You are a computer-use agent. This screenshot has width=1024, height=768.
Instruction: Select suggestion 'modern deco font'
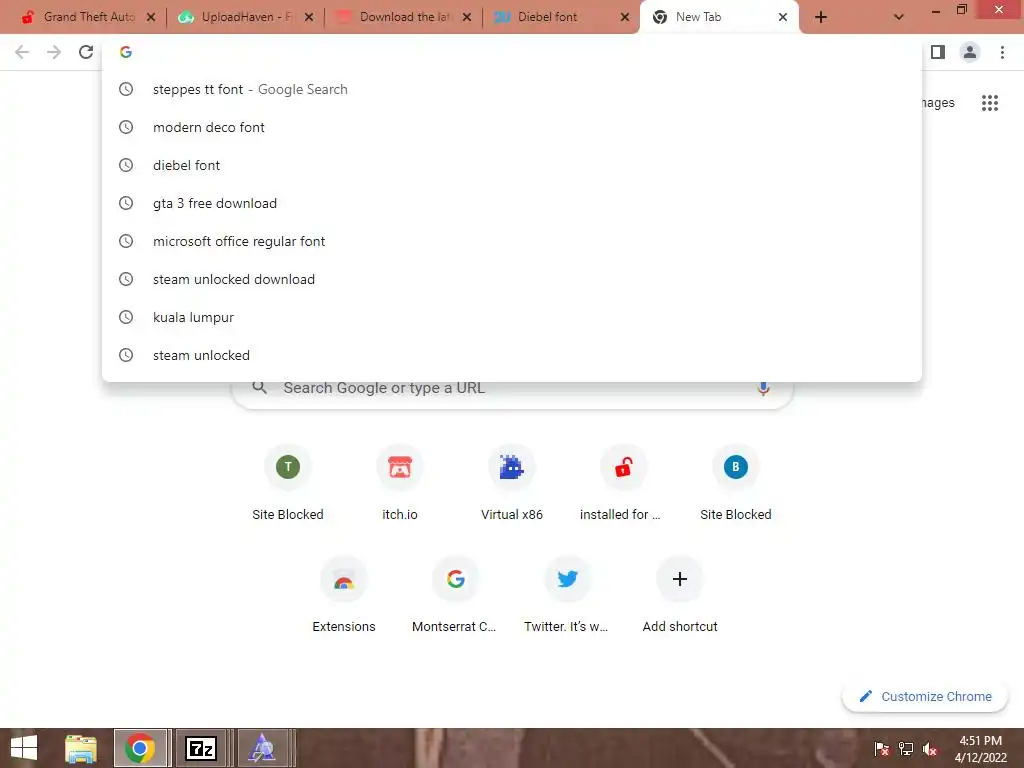(511, 127)
